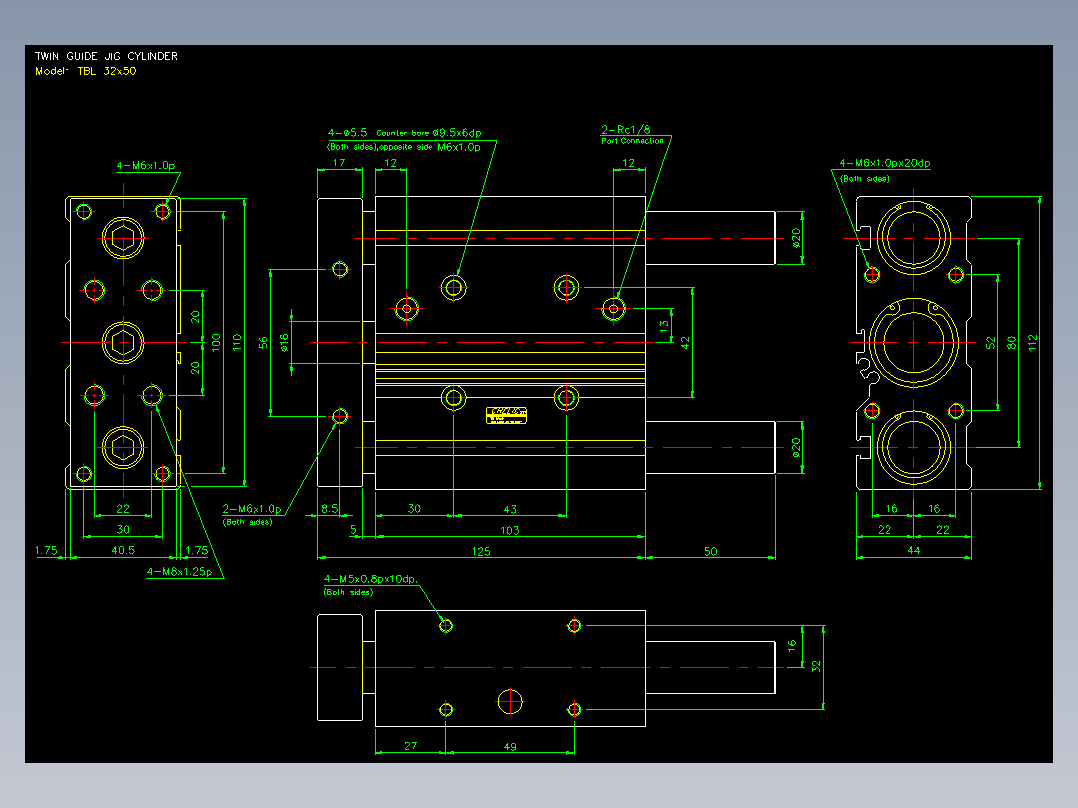Select the '40.5' width dimension
1078x808 pixels.
tap(123, 550)
